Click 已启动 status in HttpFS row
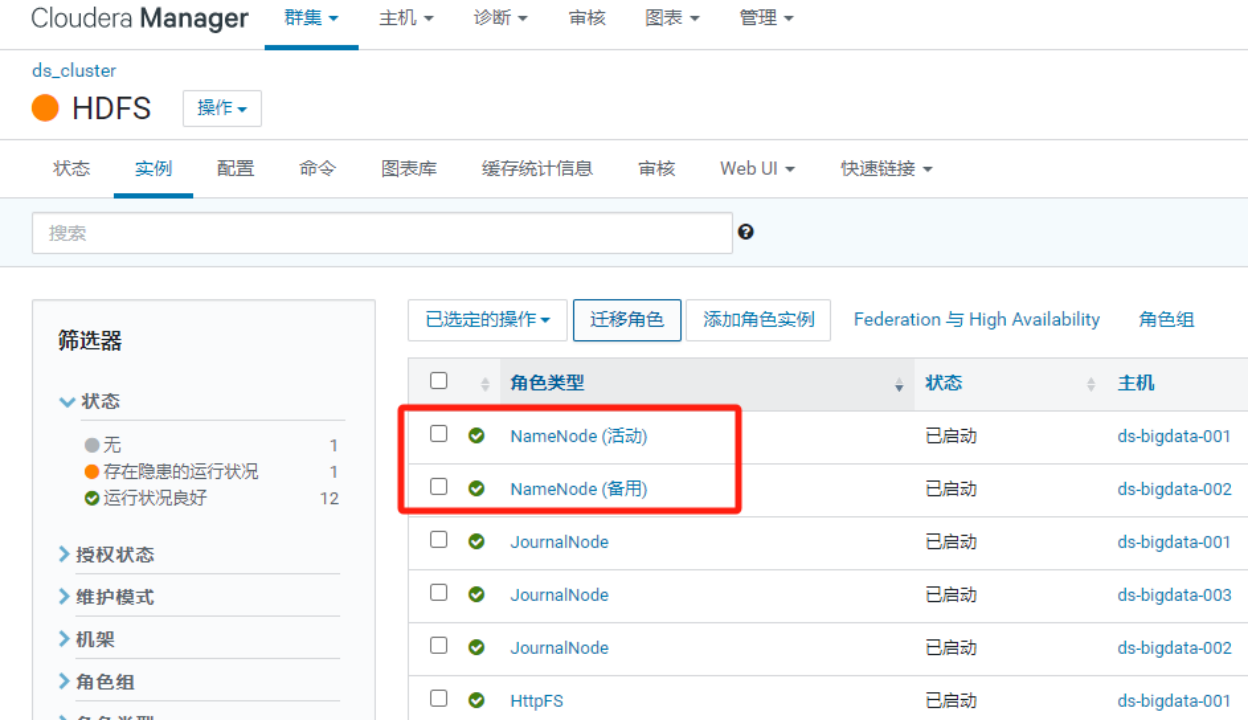Viewport: 1248px width, 720px height. point(951,701)
